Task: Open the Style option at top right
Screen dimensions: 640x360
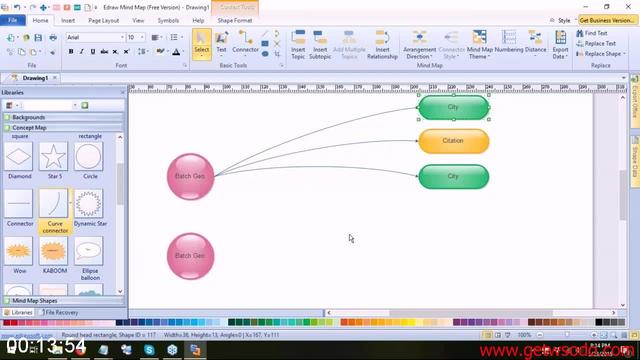Action: pos(564,20)
